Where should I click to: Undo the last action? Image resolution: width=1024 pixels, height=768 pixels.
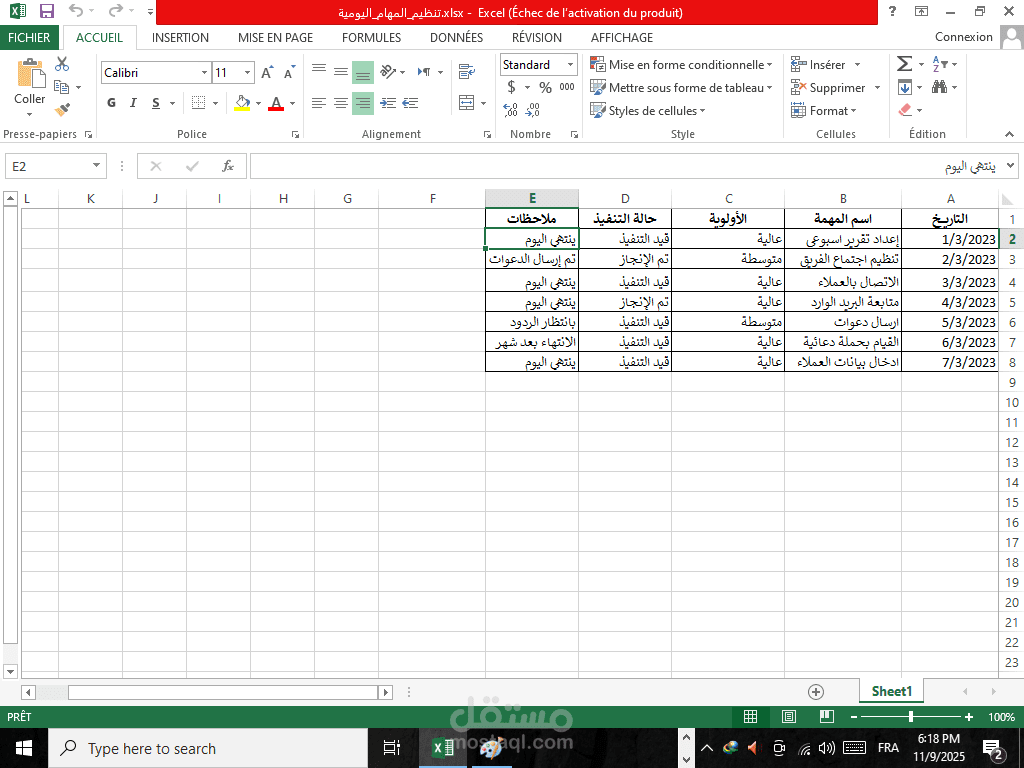(76, 11)
